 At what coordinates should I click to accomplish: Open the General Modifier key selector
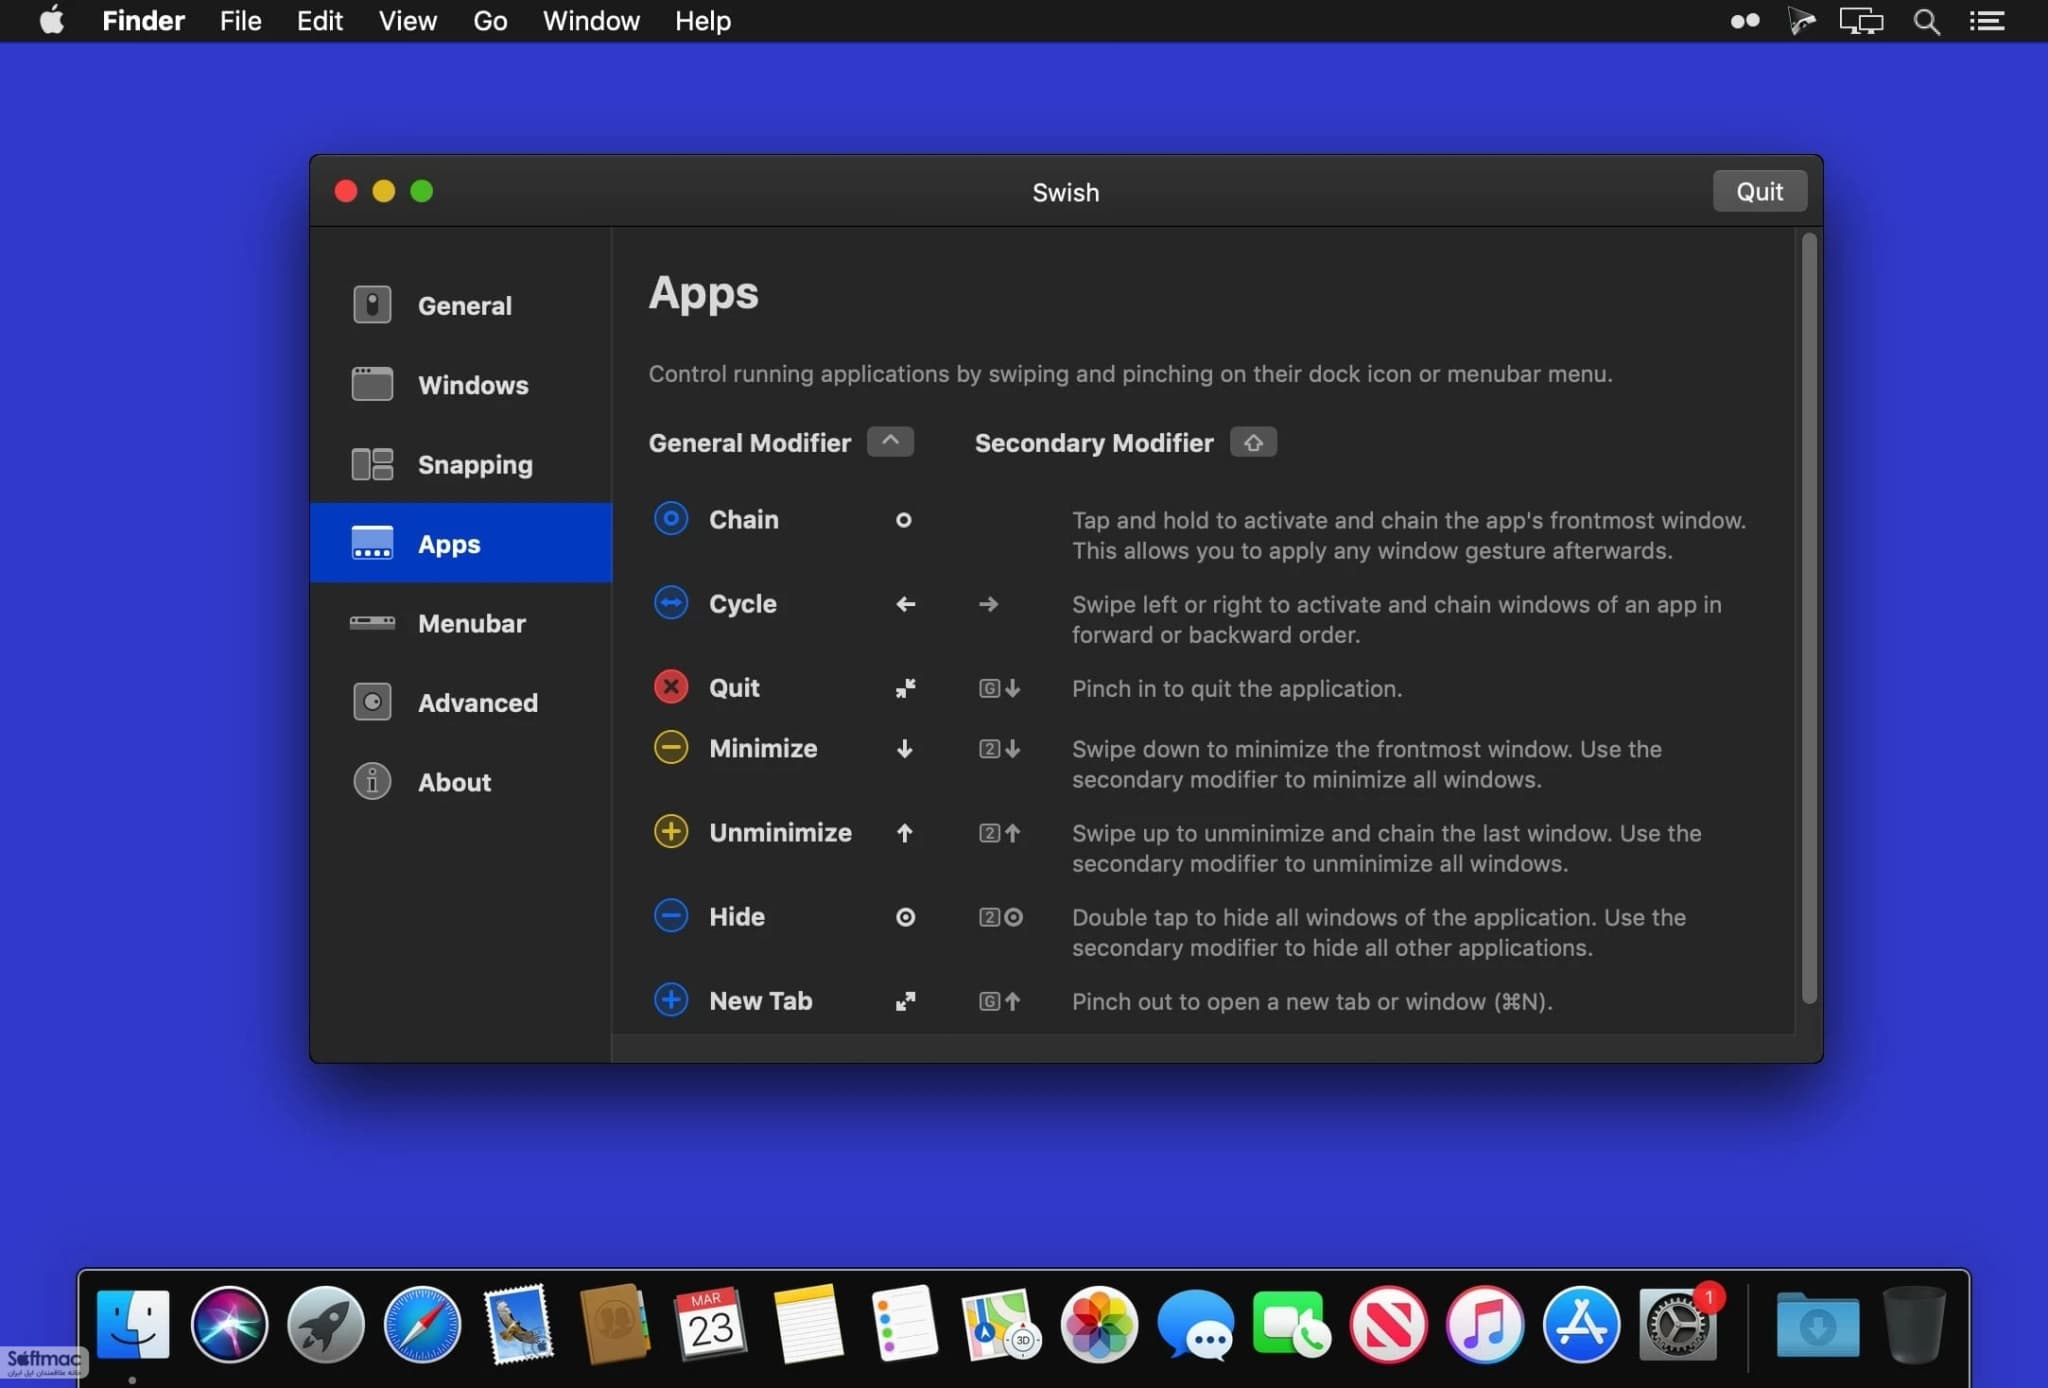pos(890,442)
